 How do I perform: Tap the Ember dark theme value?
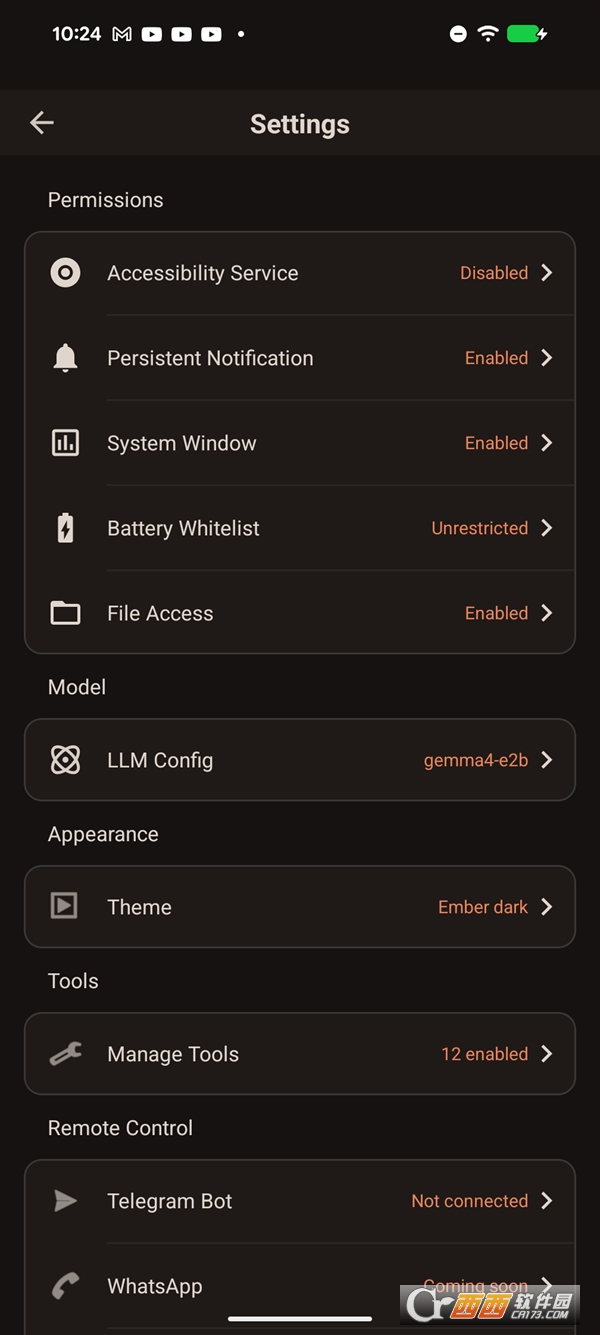point(482,907)
